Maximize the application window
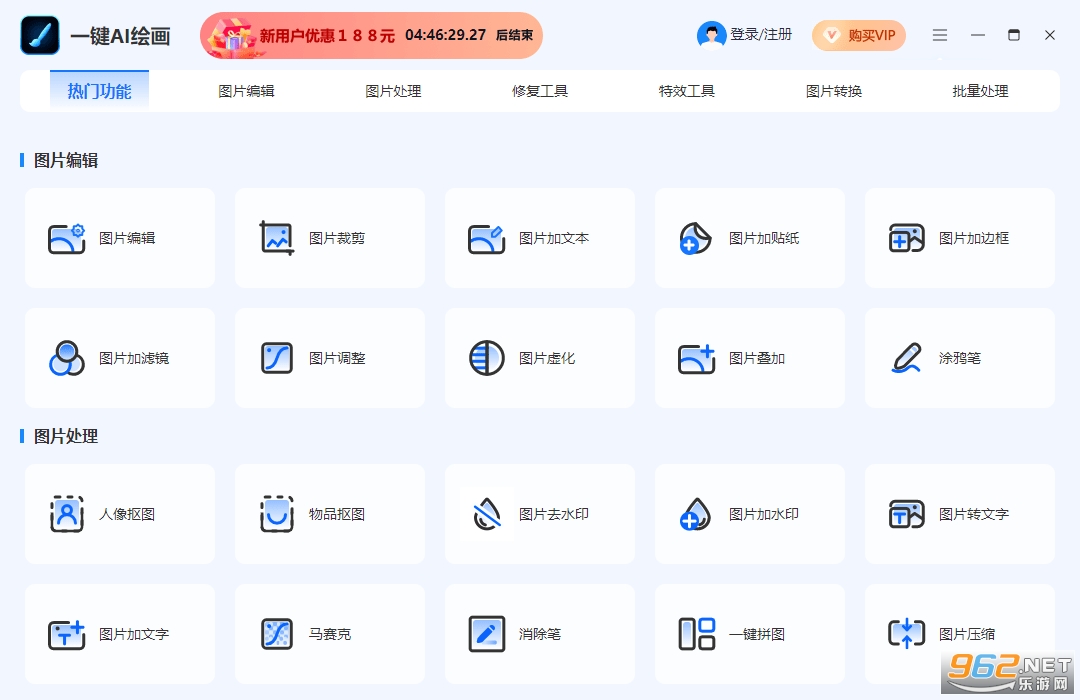The width and height of the screenshot is (1080, 700). point(1014,35)
